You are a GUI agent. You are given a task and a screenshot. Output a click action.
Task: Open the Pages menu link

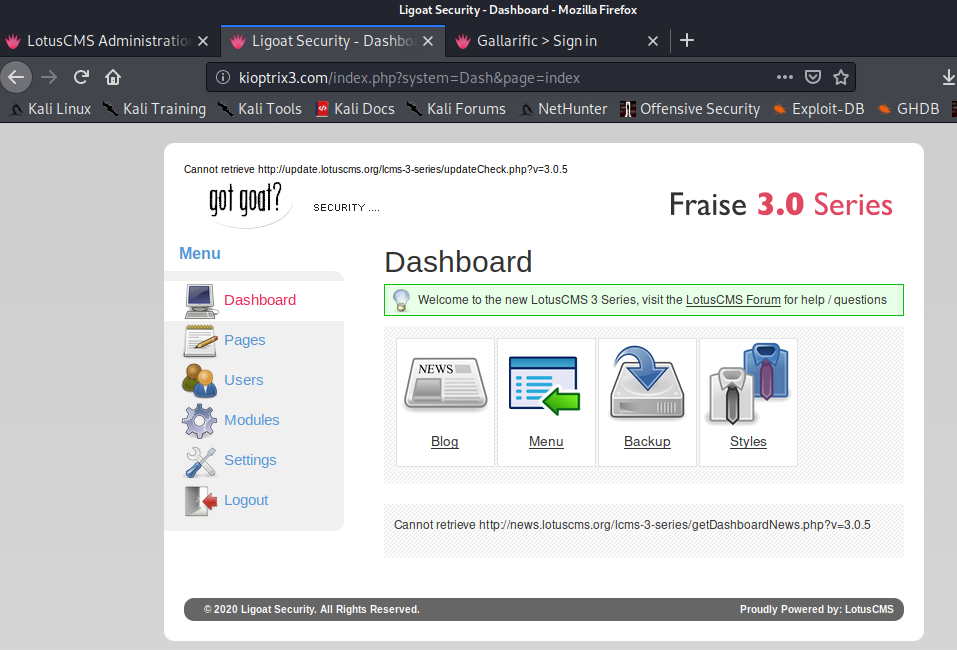click(245, 340)
